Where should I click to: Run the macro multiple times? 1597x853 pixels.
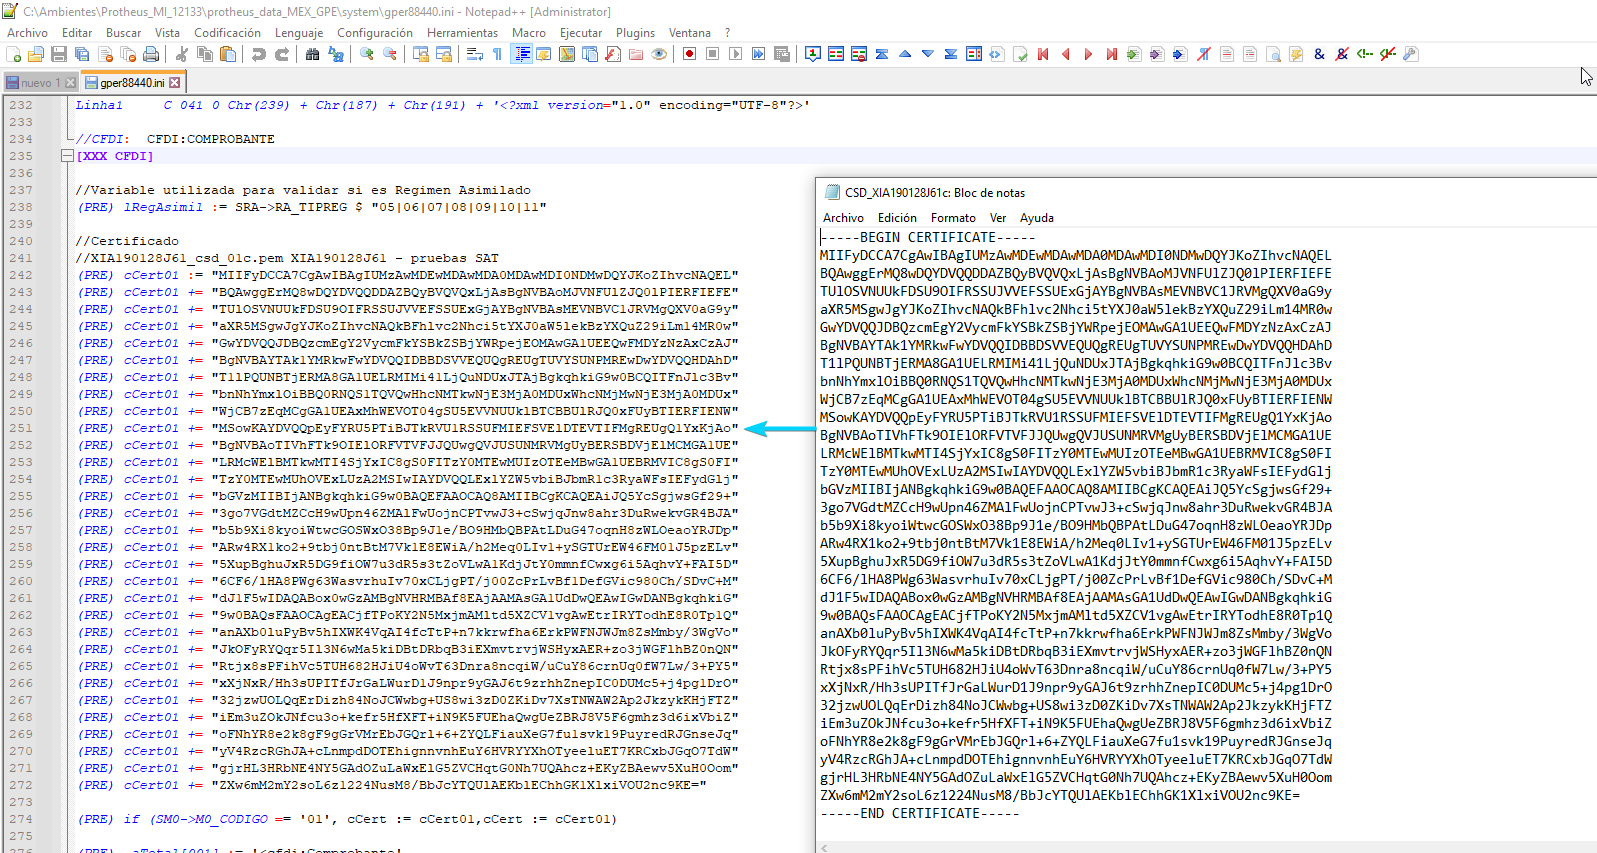759,54
